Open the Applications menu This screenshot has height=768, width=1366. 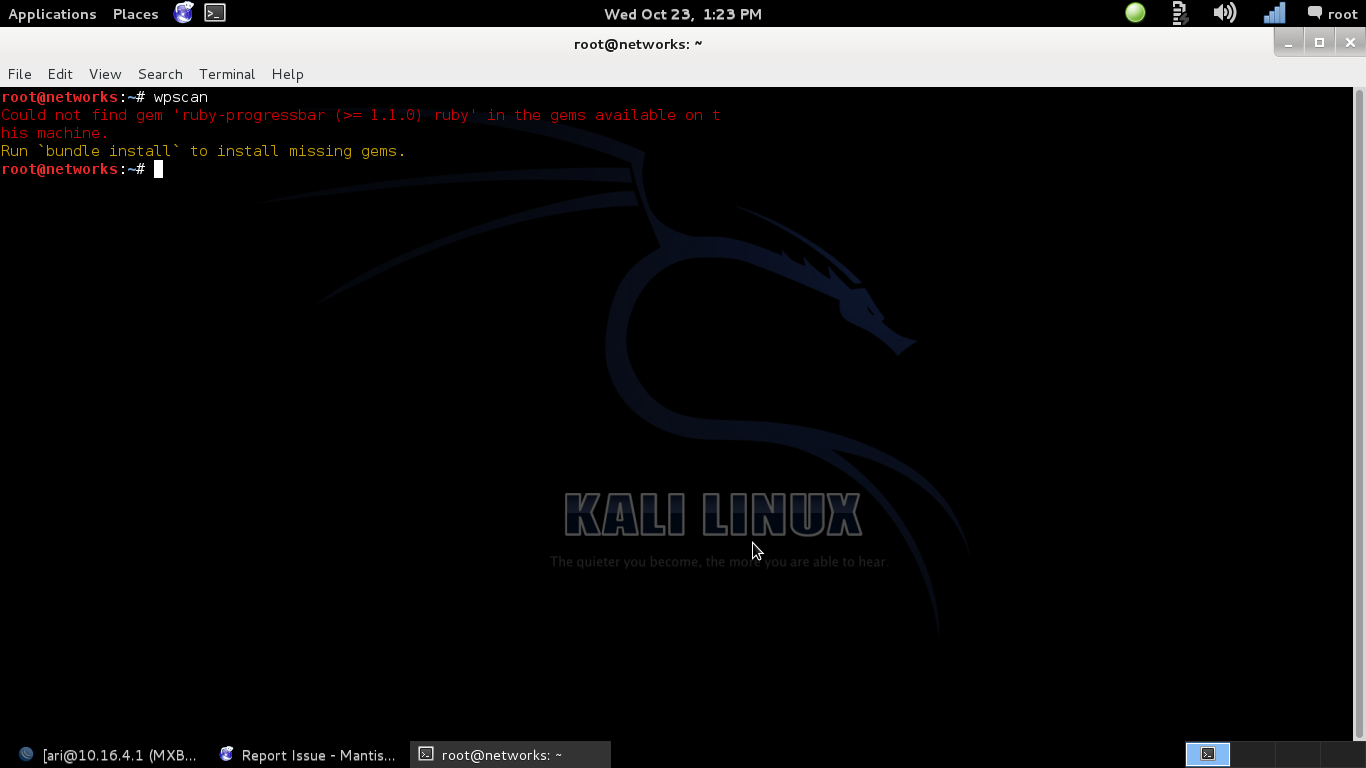click(x=52, y=14)
